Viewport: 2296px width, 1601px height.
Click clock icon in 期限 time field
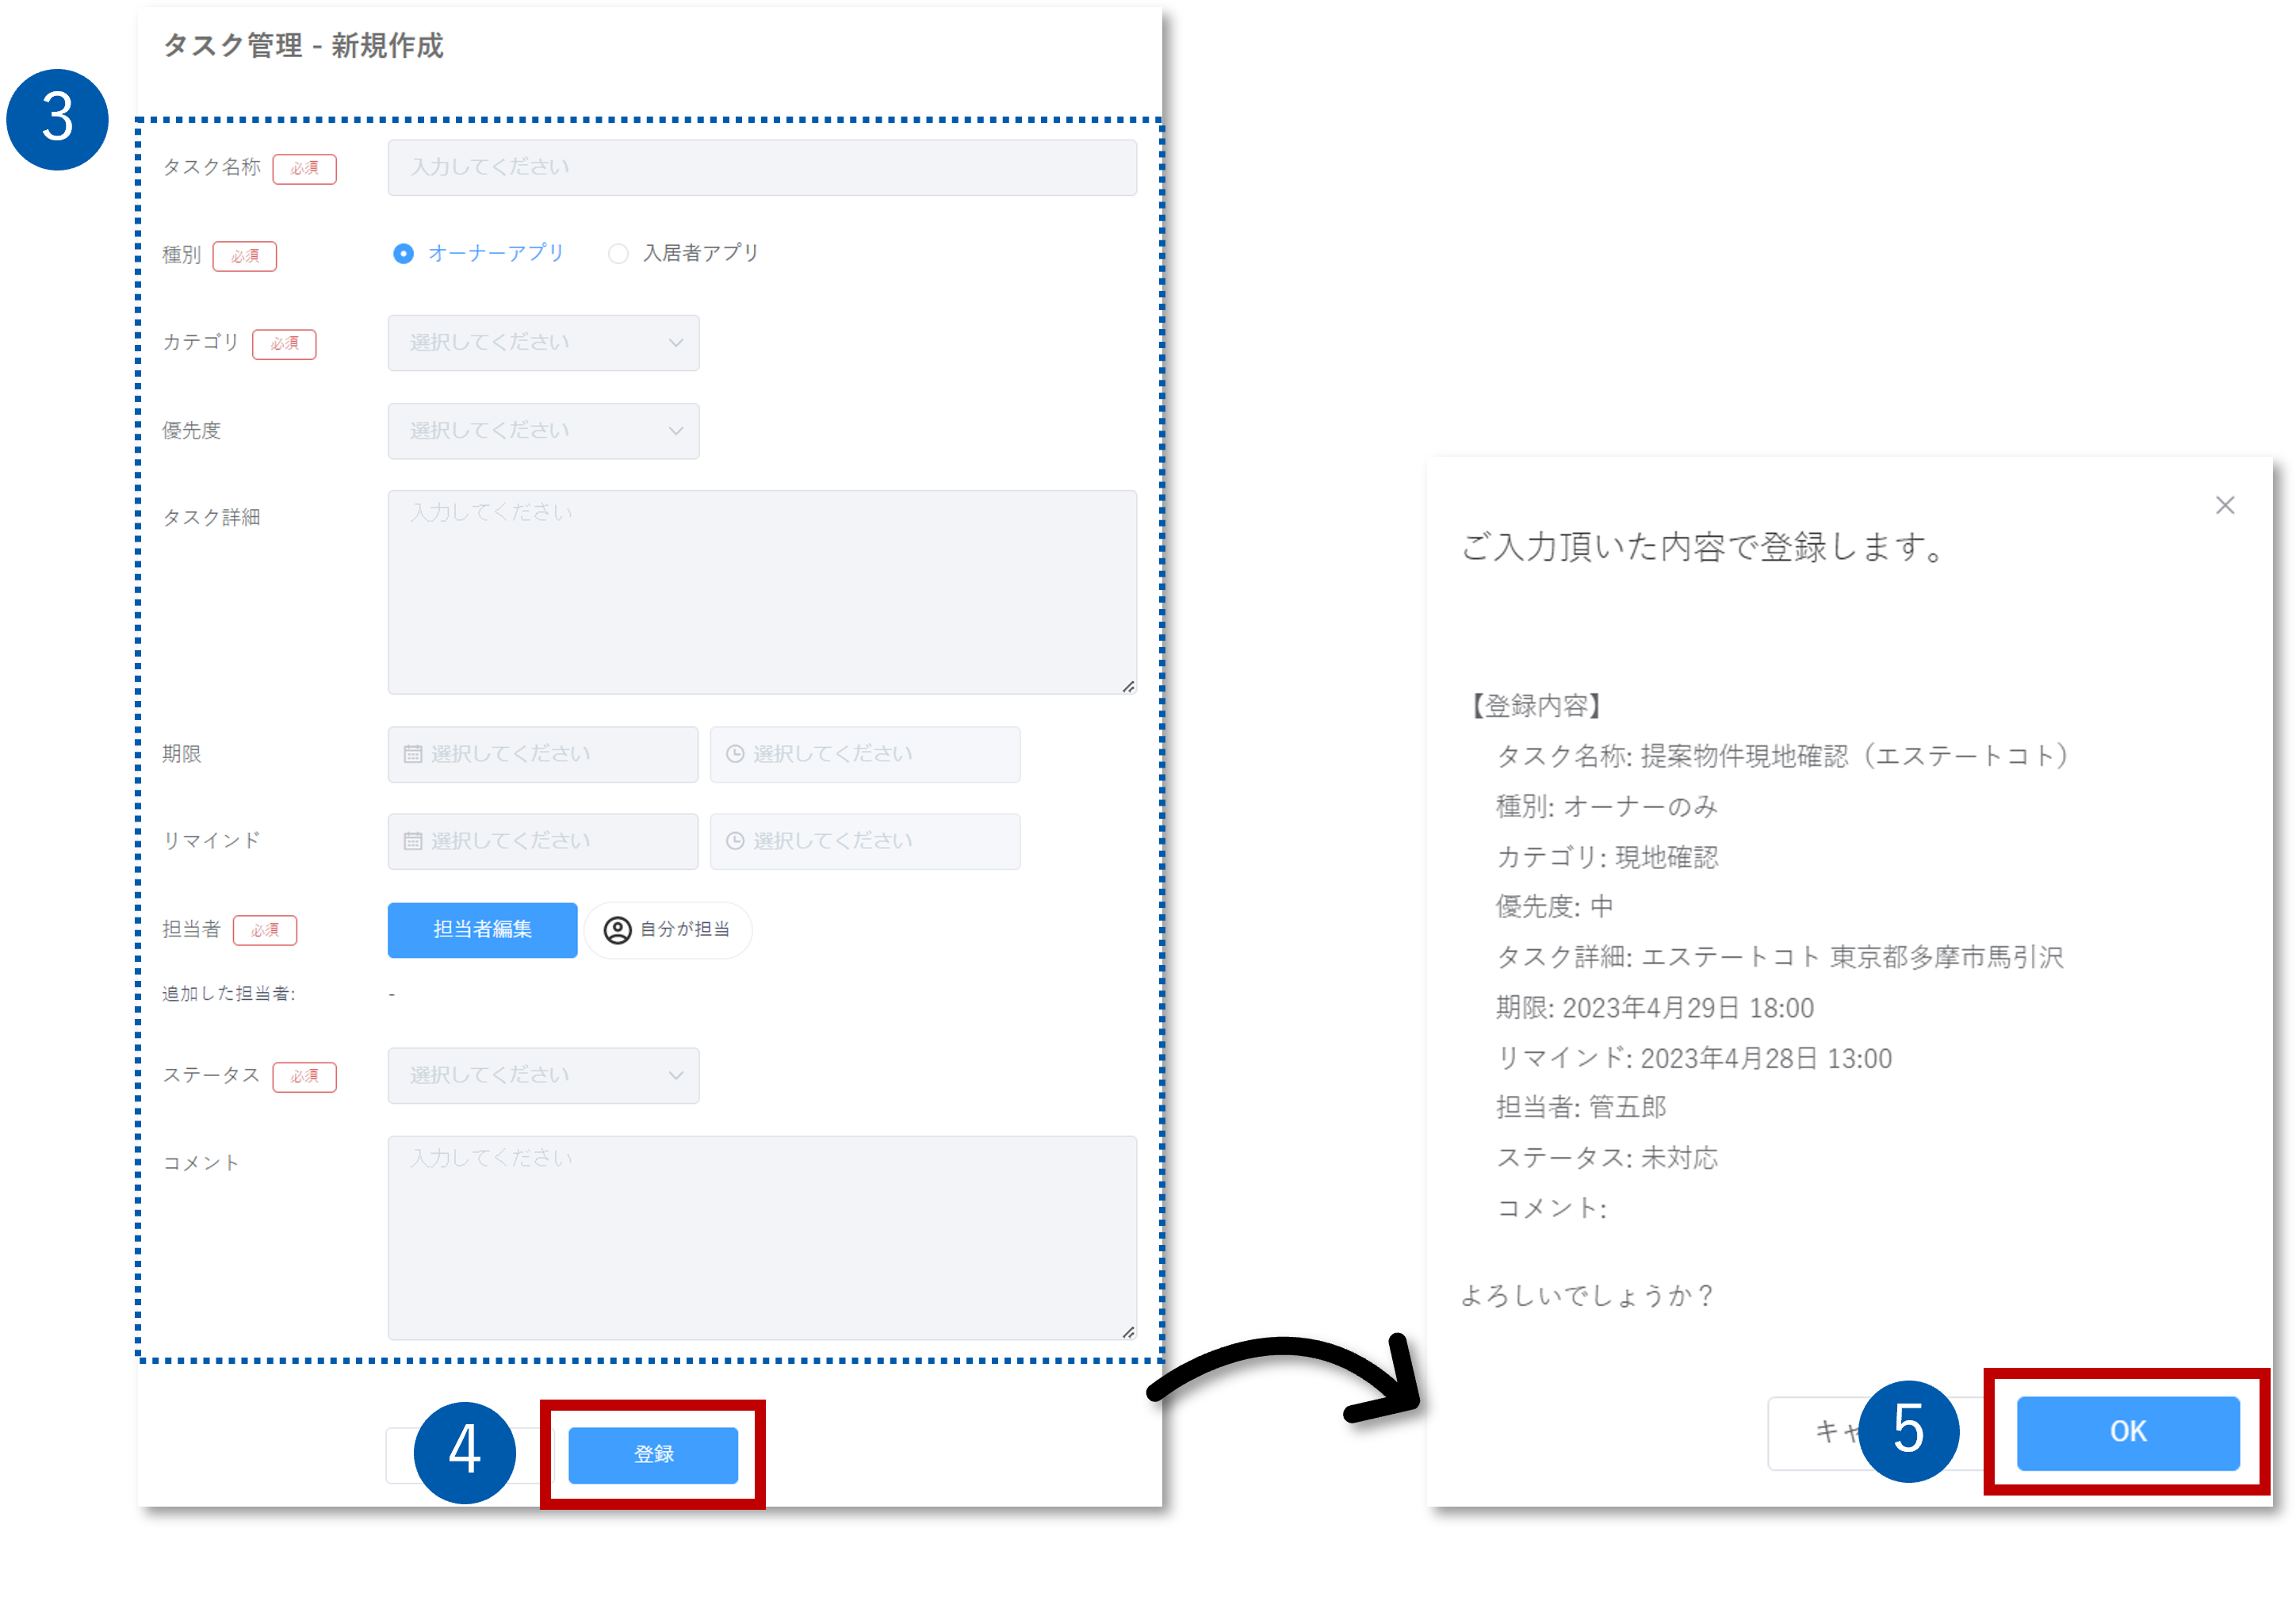click(x=735, y=754)
